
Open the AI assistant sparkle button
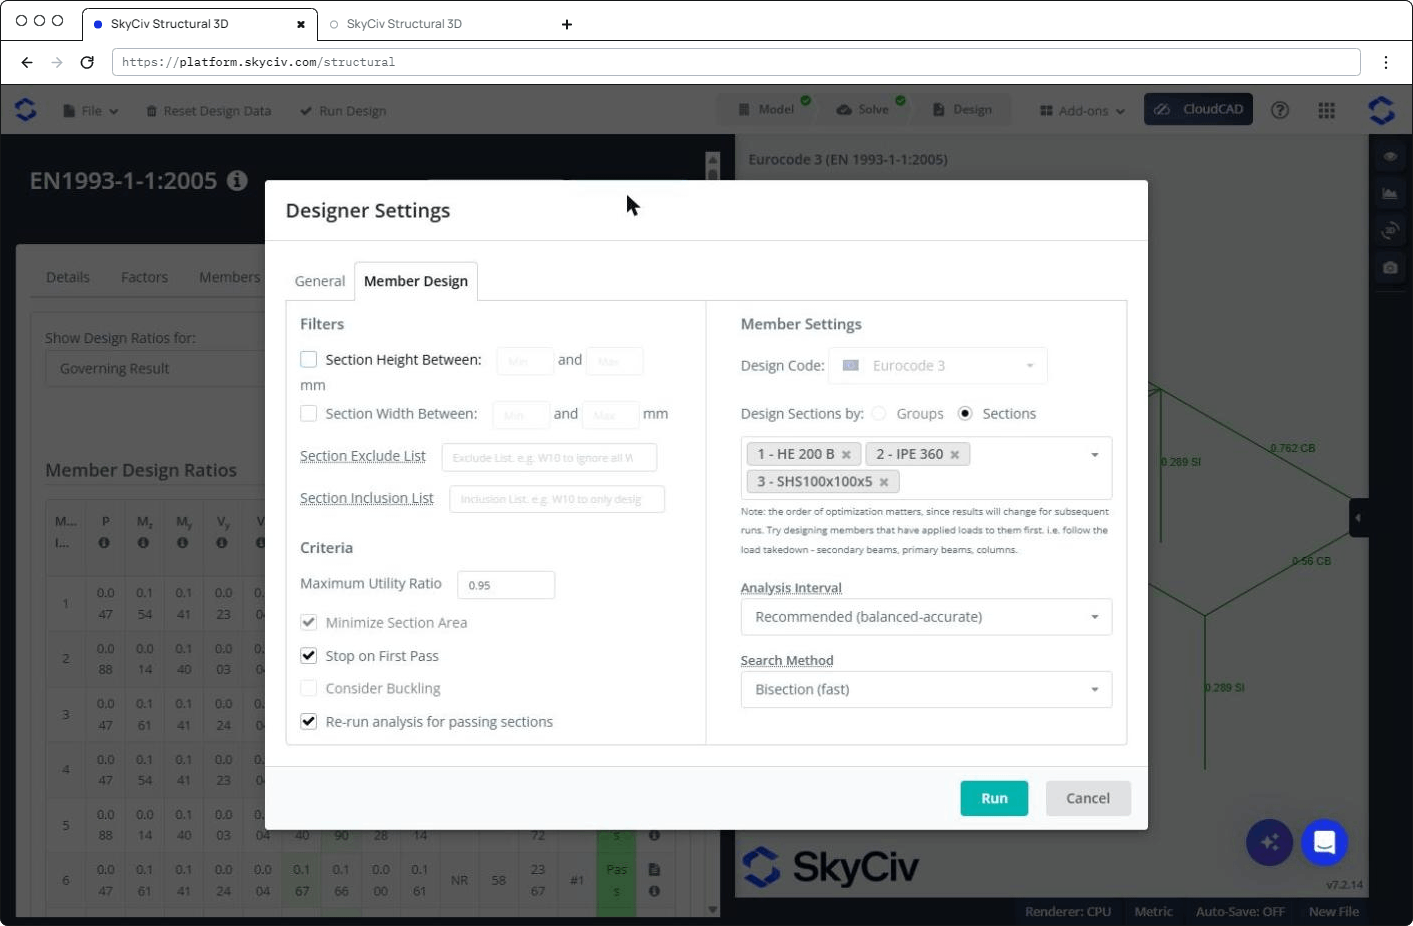click(x=1270, y=842)
